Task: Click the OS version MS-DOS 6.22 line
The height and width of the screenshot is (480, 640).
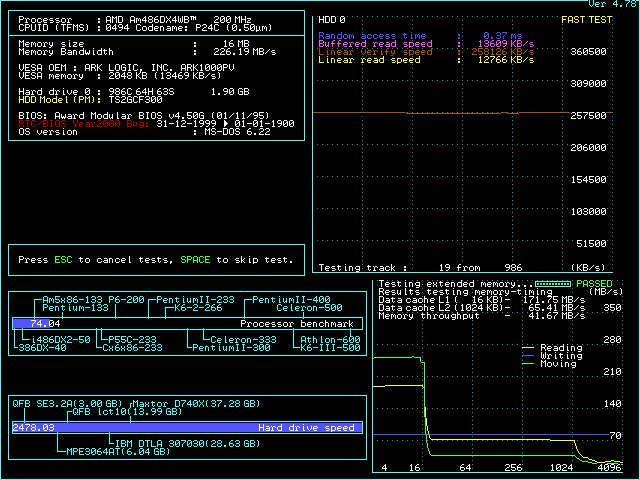Action: tap(144, 132)
